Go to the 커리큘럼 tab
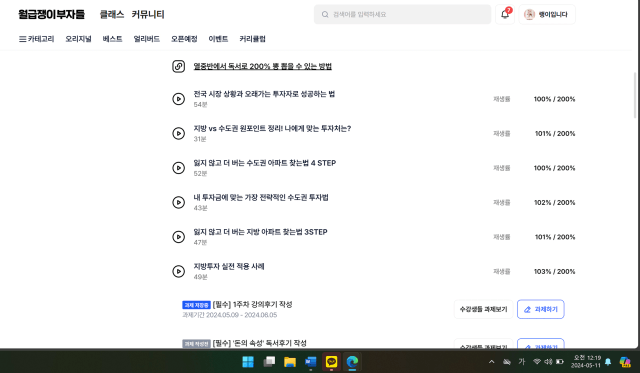The width and height of the screenshot is (640, 373). tap(252, 39)
